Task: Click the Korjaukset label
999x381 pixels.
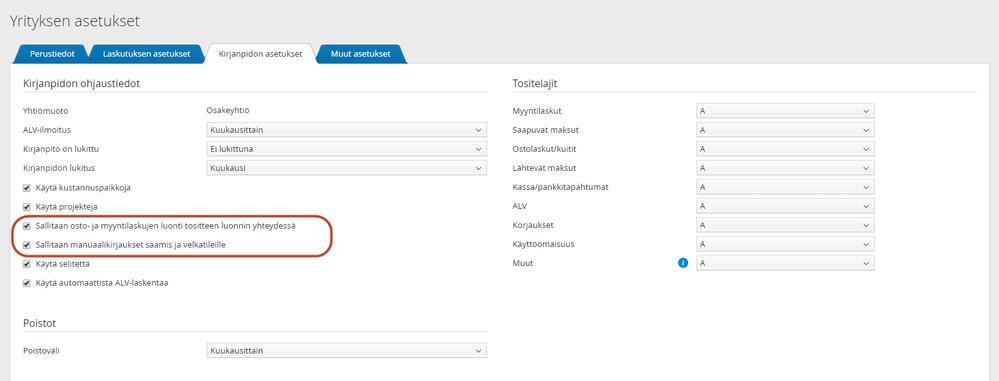Action: click(533, 225)
